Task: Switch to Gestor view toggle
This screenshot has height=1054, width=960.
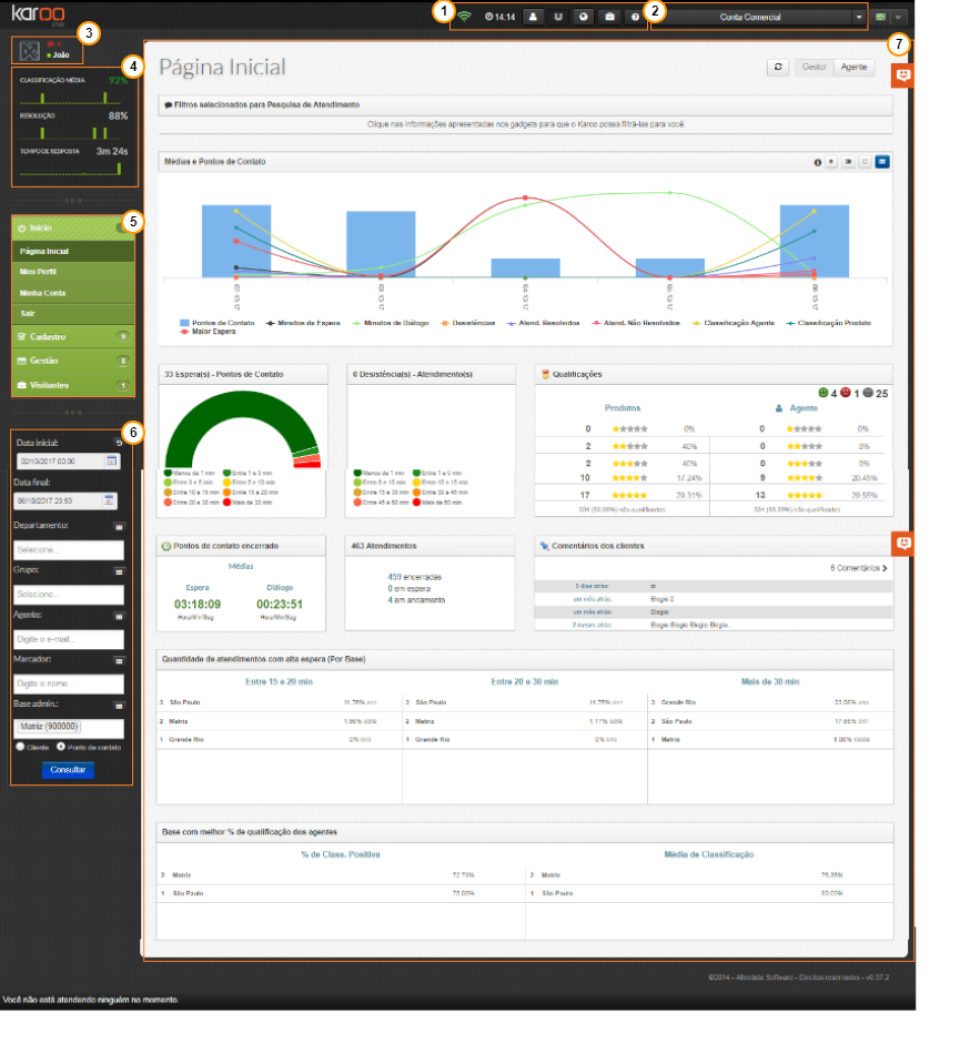Action: pos(815,67)
